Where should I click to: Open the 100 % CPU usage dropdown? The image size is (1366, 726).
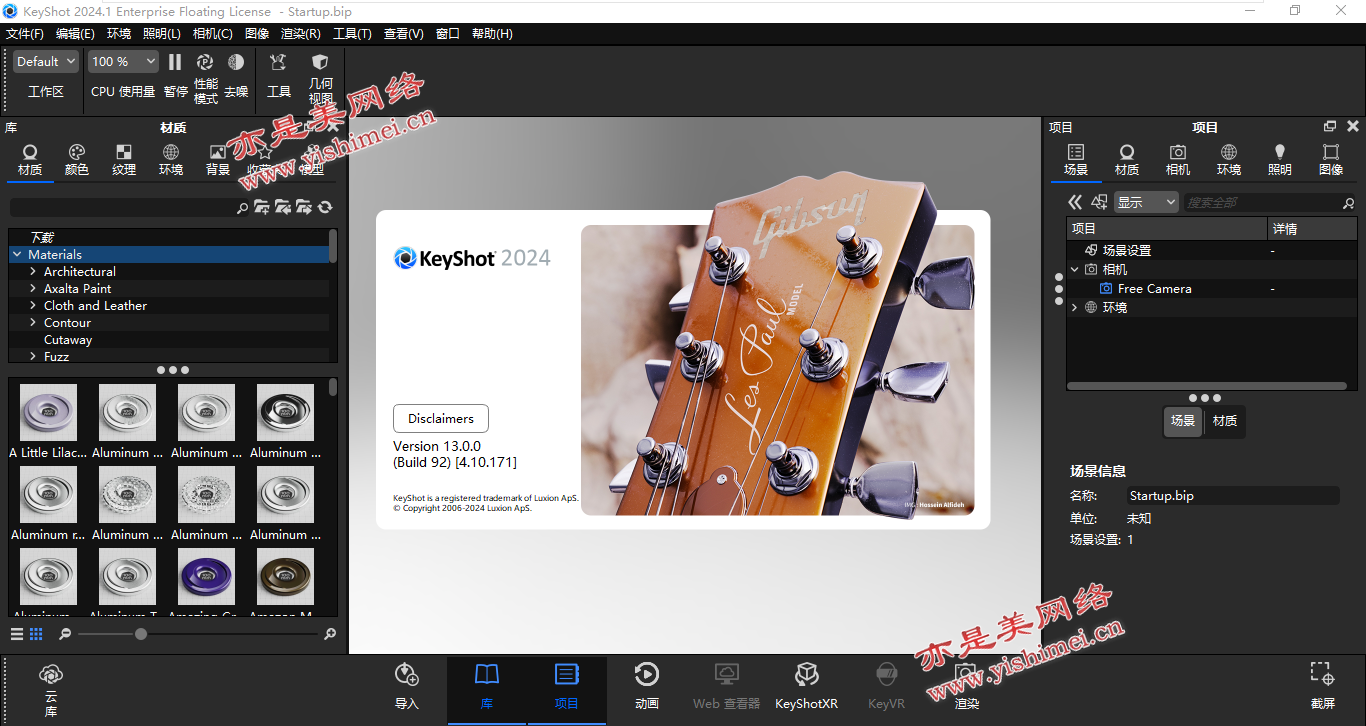coord(124,61)
